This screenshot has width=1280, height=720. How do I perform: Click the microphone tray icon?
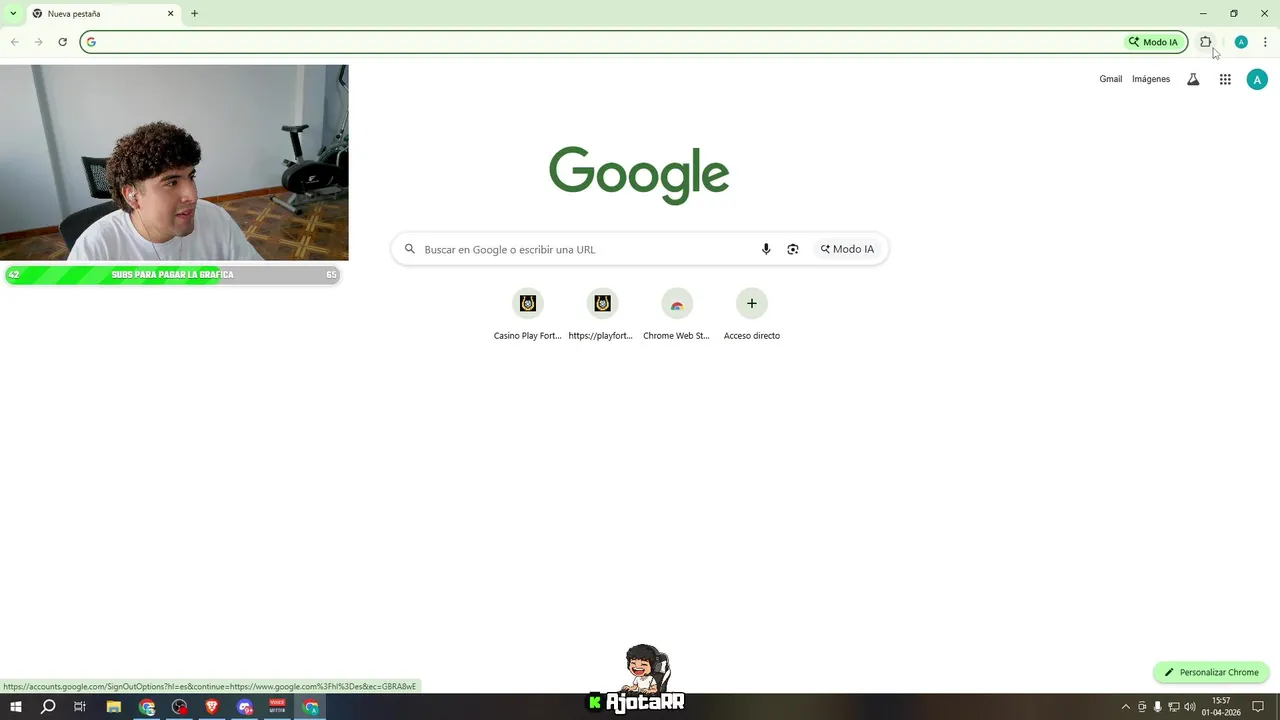[1158, 707]
